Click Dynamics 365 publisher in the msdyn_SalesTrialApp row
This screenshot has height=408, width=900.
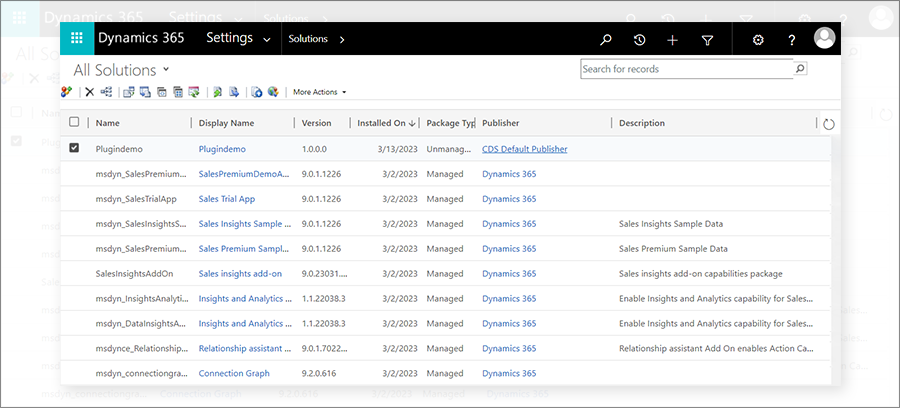509,199
